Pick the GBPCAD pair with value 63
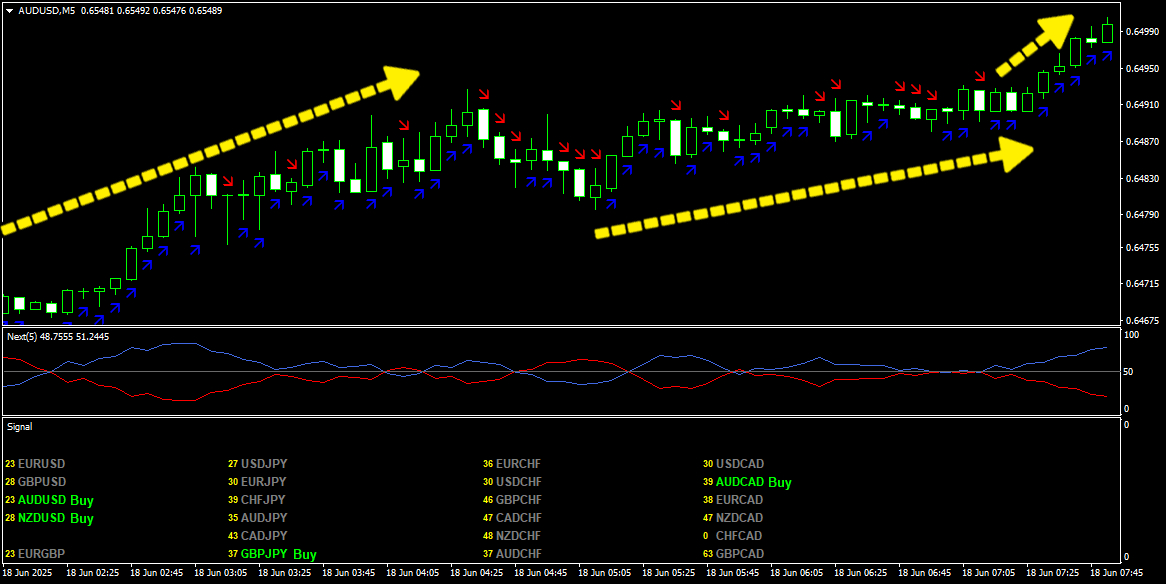Image resolution: width=1166 pixels, height=584 pixels. [739, 554]
